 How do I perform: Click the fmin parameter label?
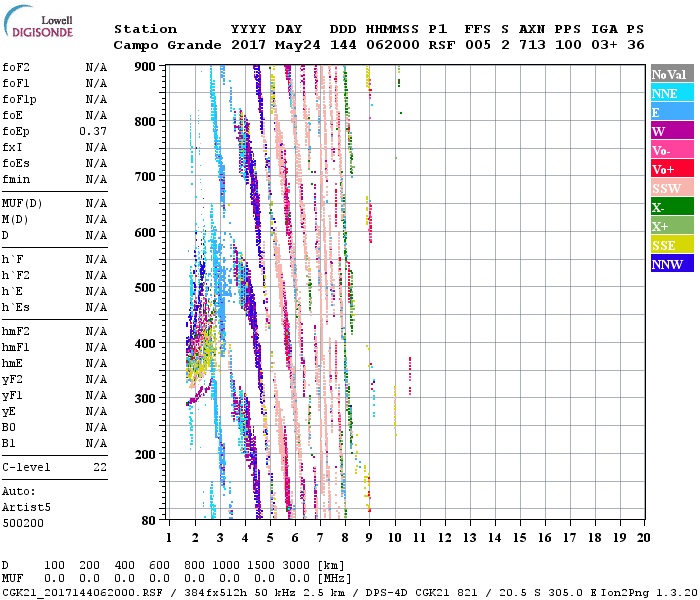16,179
